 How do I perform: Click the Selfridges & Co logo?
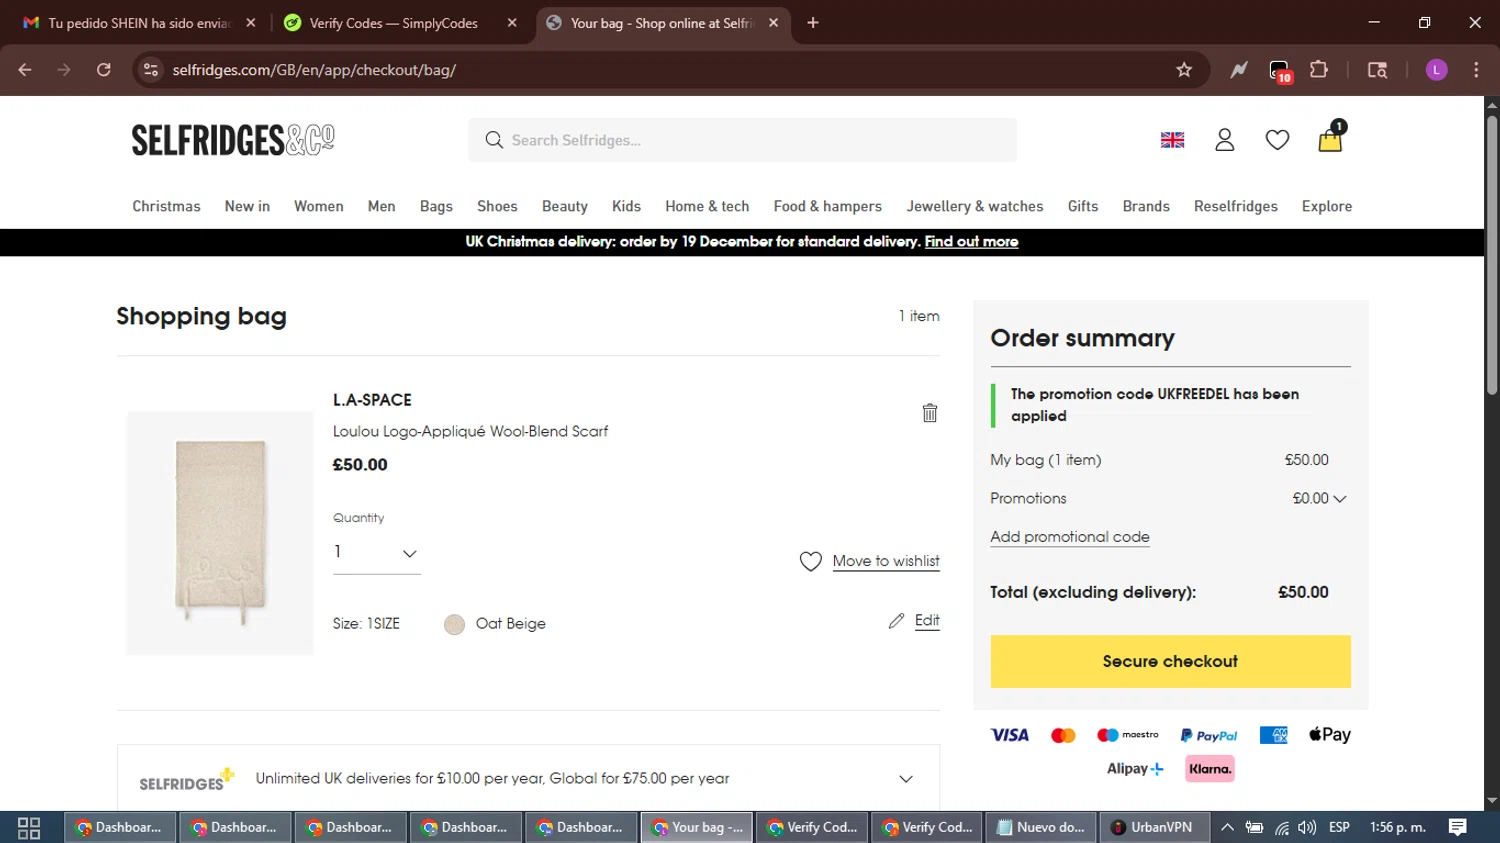pos(233,140)
